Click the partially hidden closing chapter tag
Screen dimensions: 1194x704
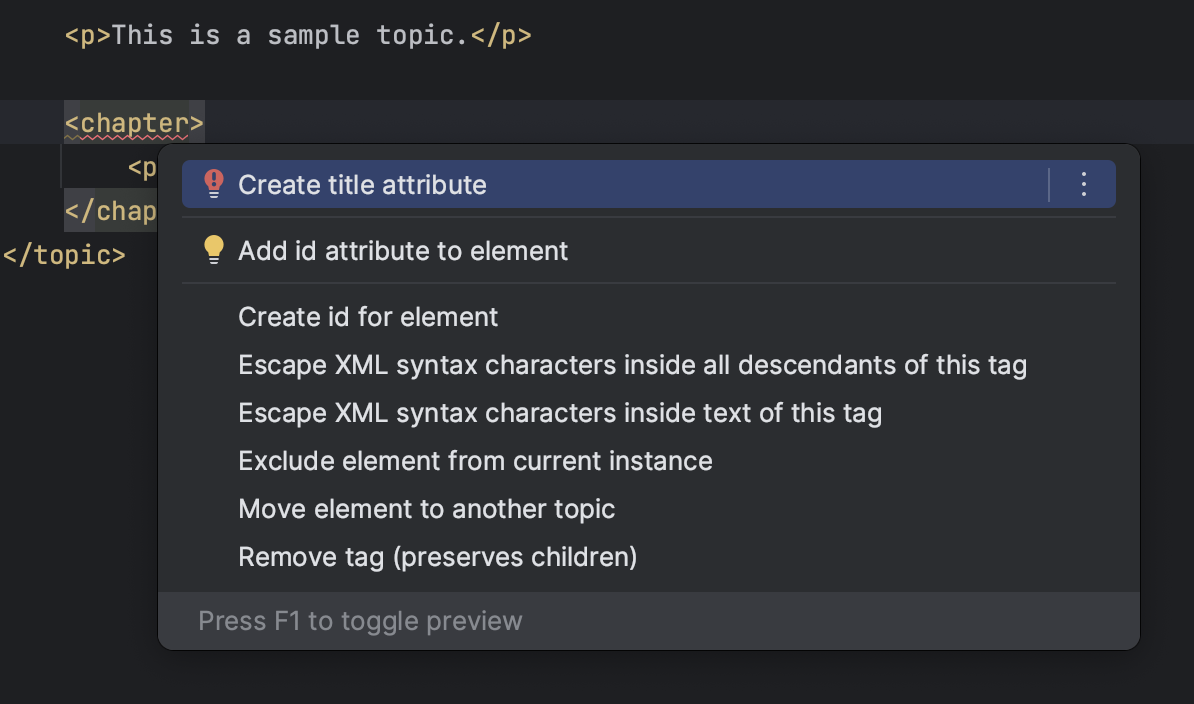[x=110, y=212]
